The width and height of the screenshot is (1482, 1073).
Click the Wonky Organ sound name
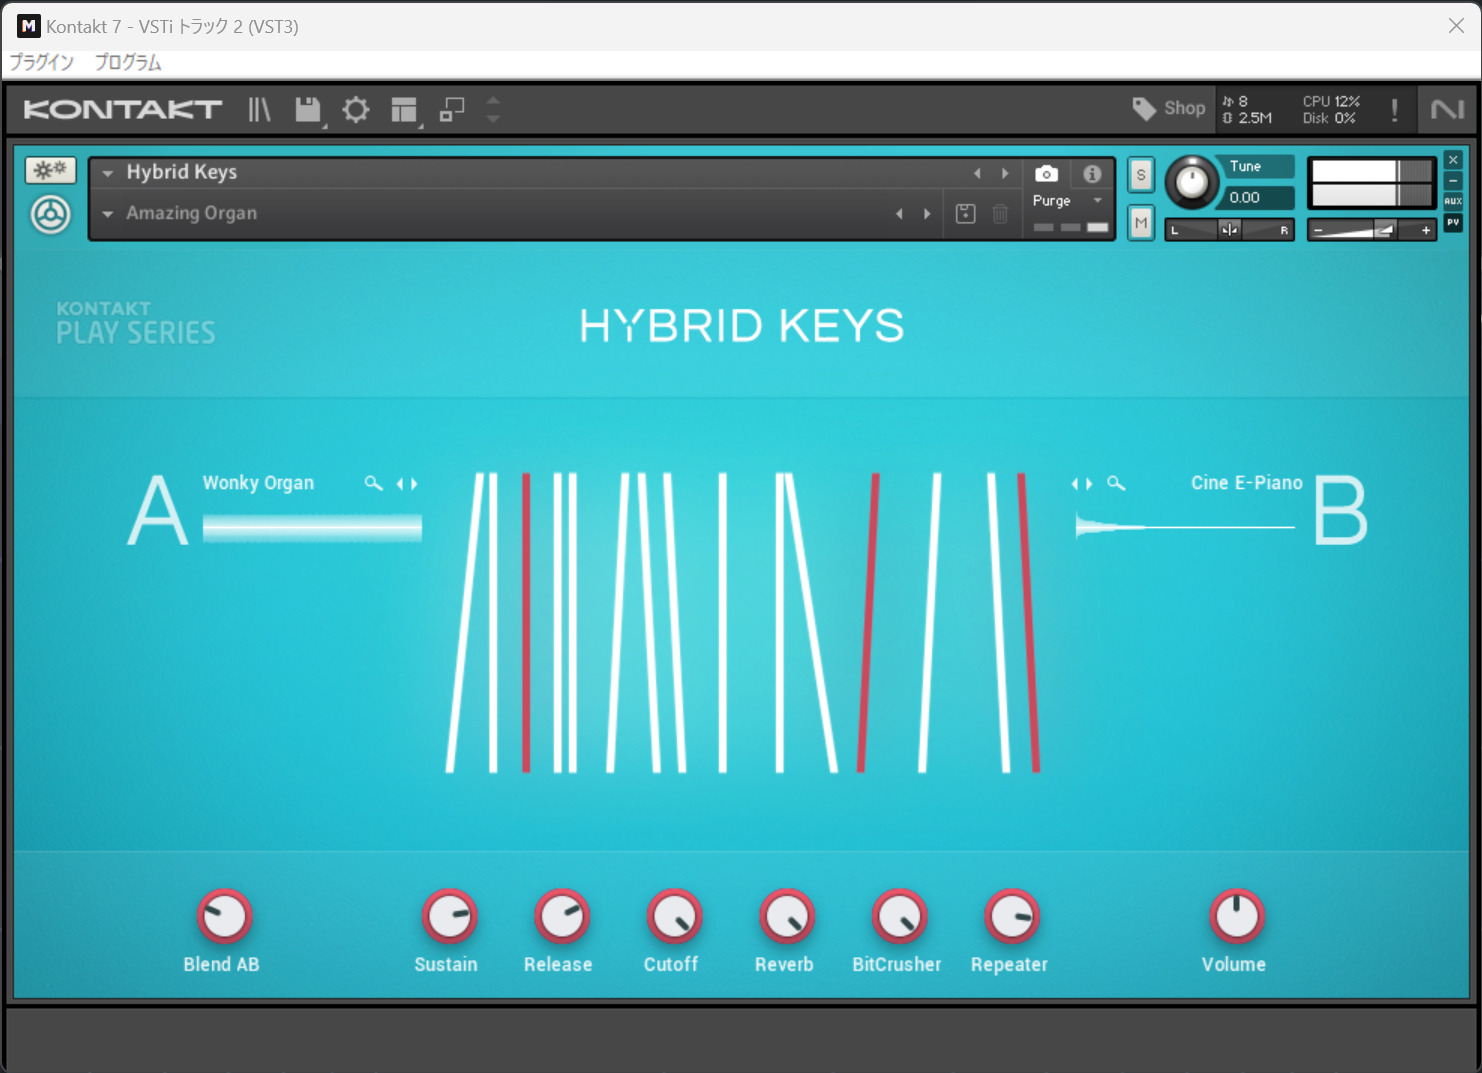click(258, 483)
